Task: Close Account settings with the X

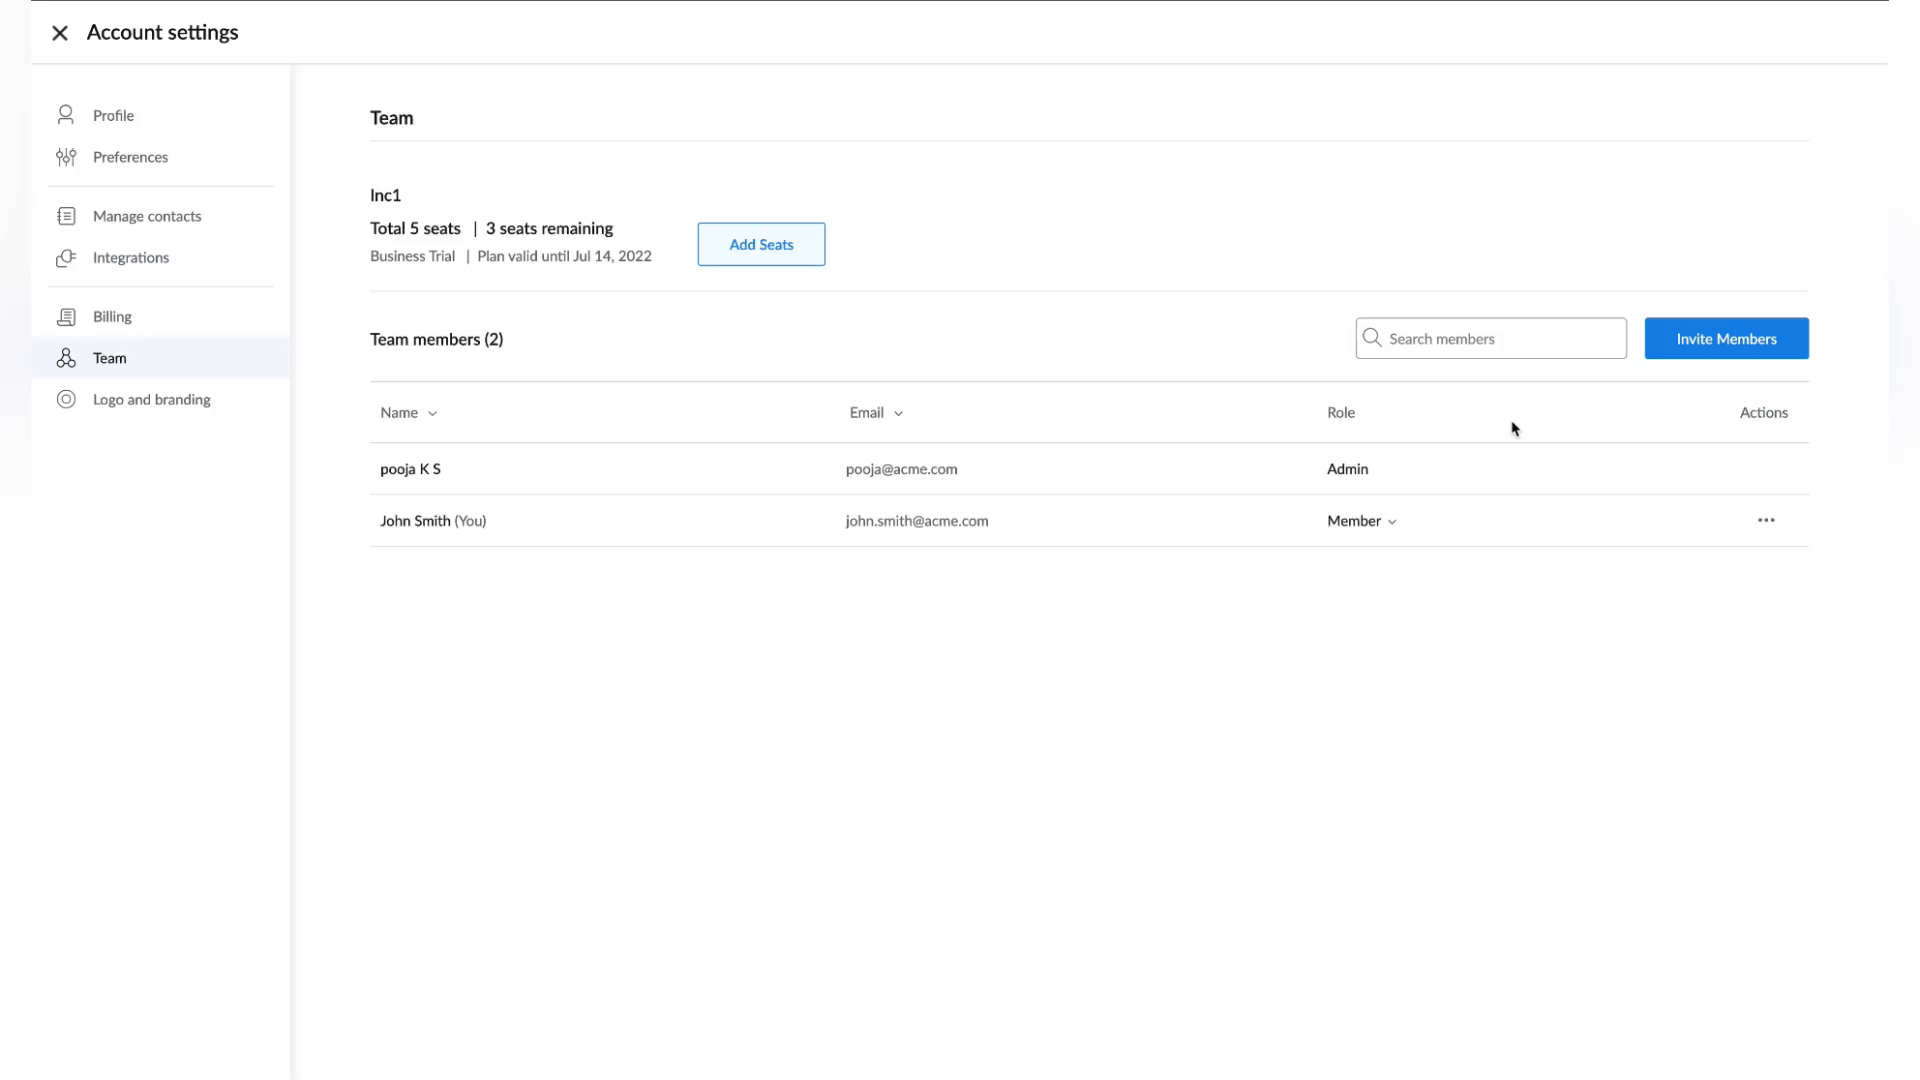Action: [x=60, y=33]
